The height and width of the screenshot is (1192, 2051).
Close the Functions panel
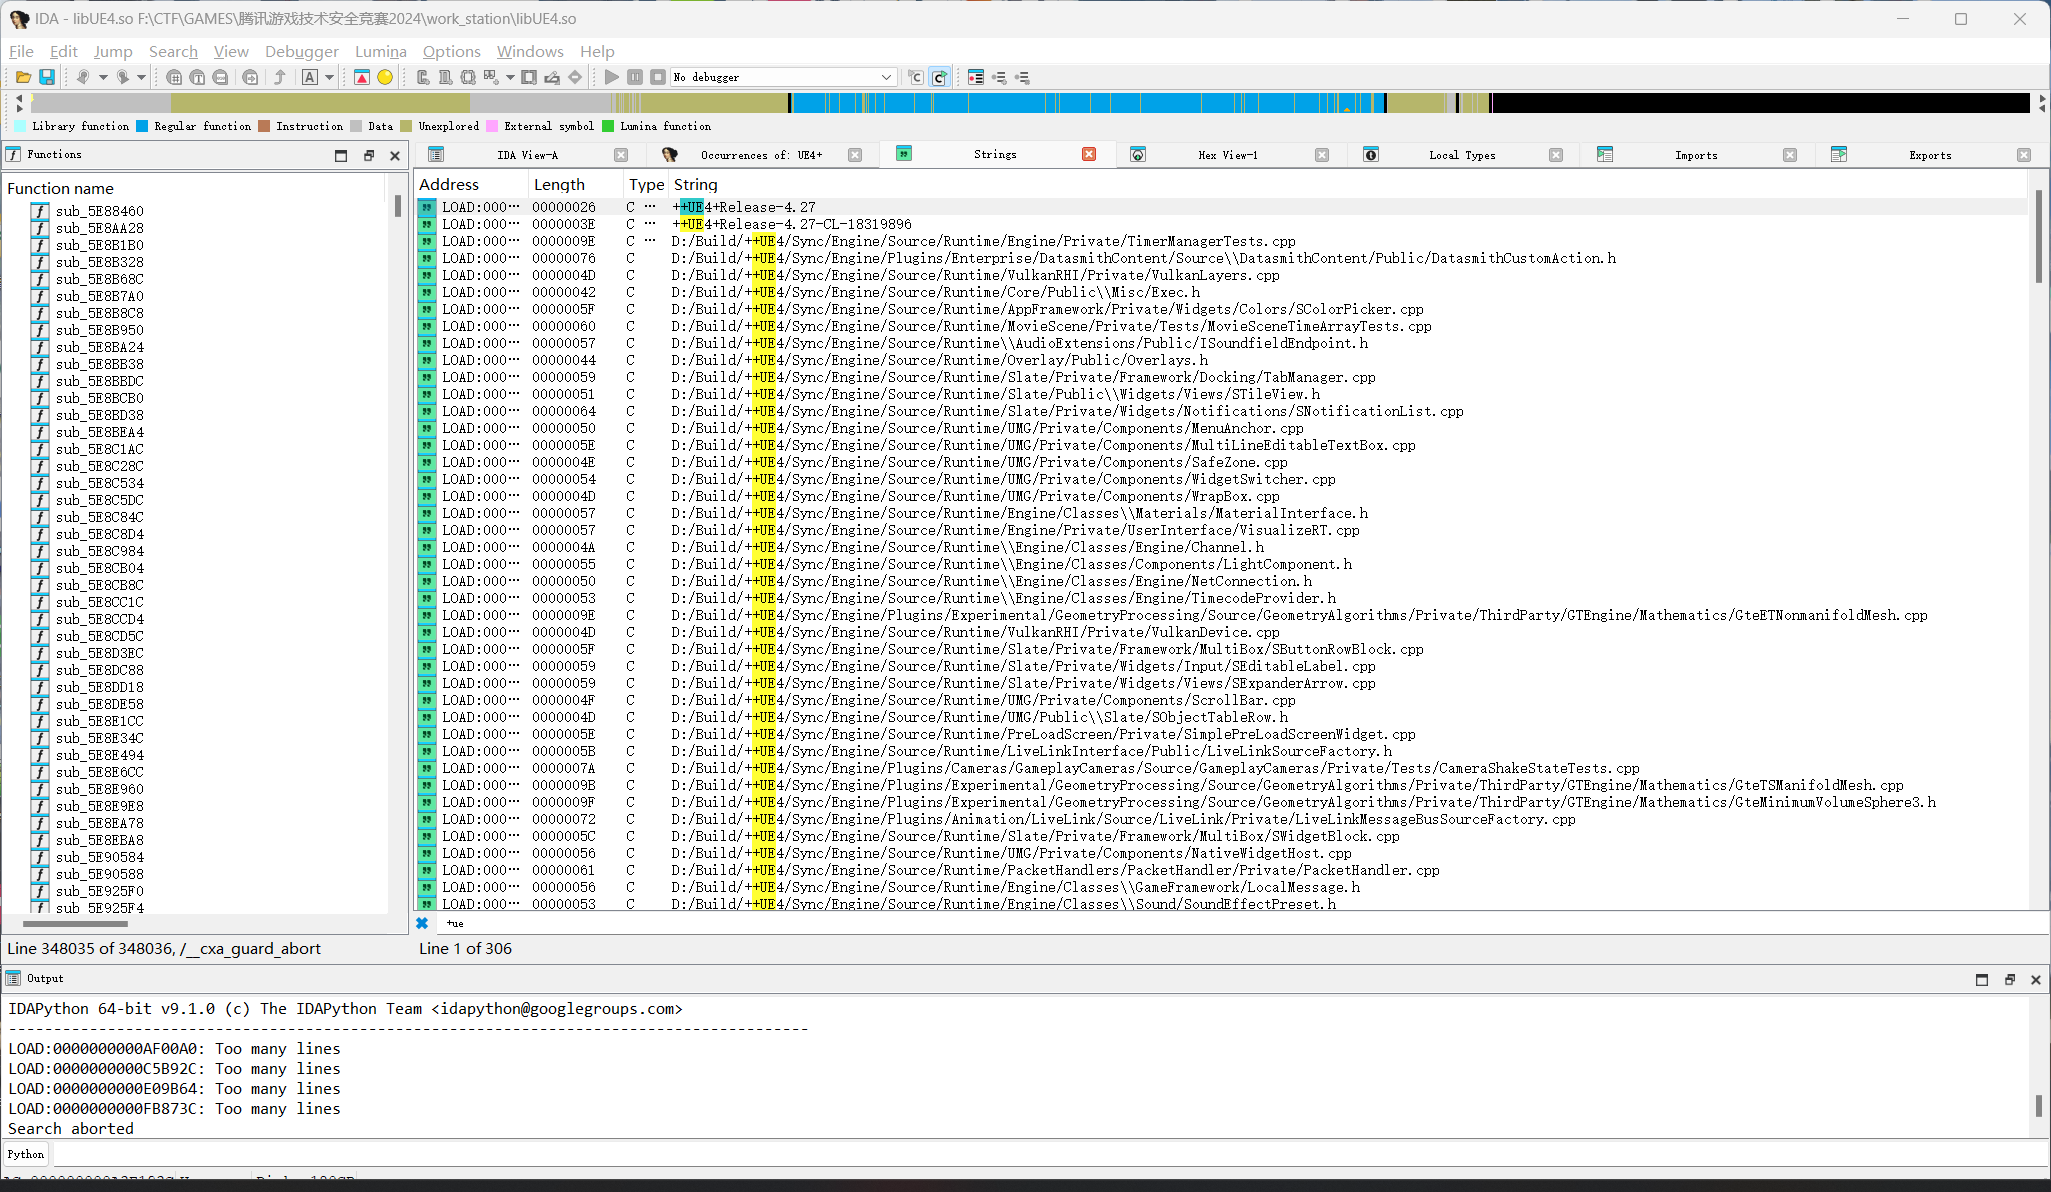click(395, 155)
